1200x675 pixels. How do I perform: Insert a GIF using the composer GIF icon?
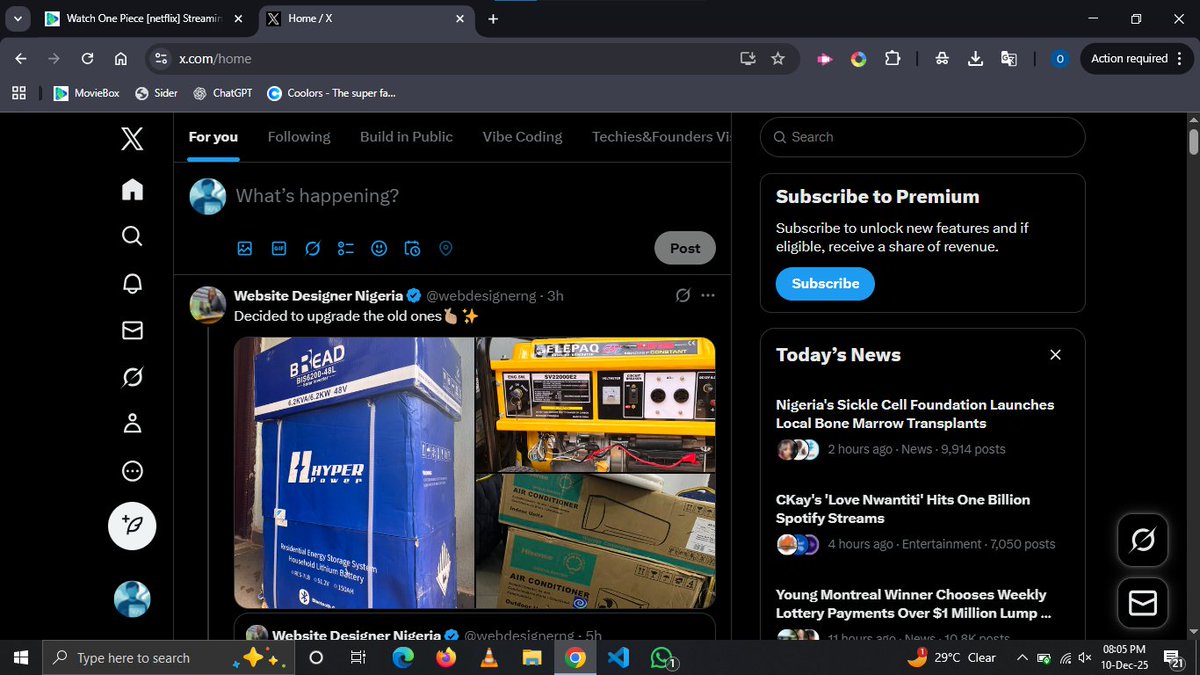[x=279, y=248]
